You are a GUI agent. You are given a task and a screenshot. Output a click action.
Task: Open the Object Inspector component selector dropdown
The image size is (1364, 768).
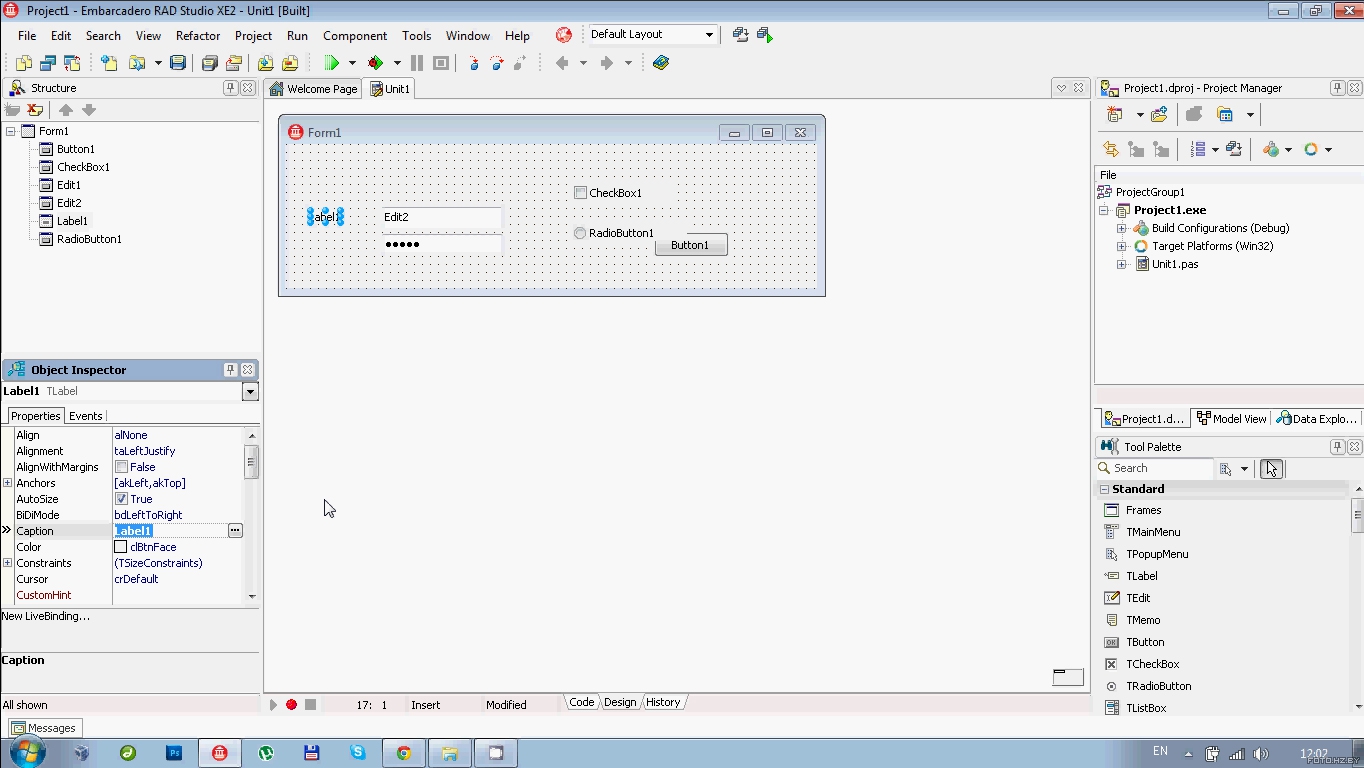(x=250, y=391)
